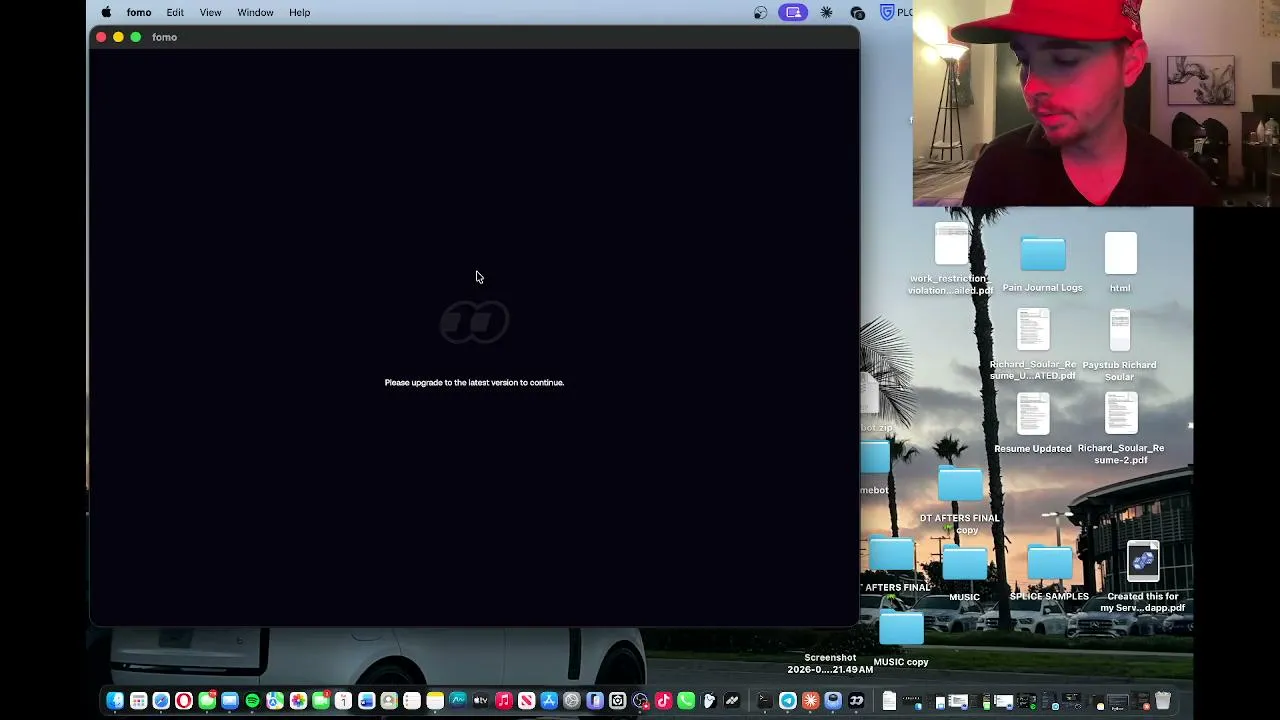The image size is (1280, 720).
Task: Open the Help menu
Action: pyautogui.click(x=299, y=13)
